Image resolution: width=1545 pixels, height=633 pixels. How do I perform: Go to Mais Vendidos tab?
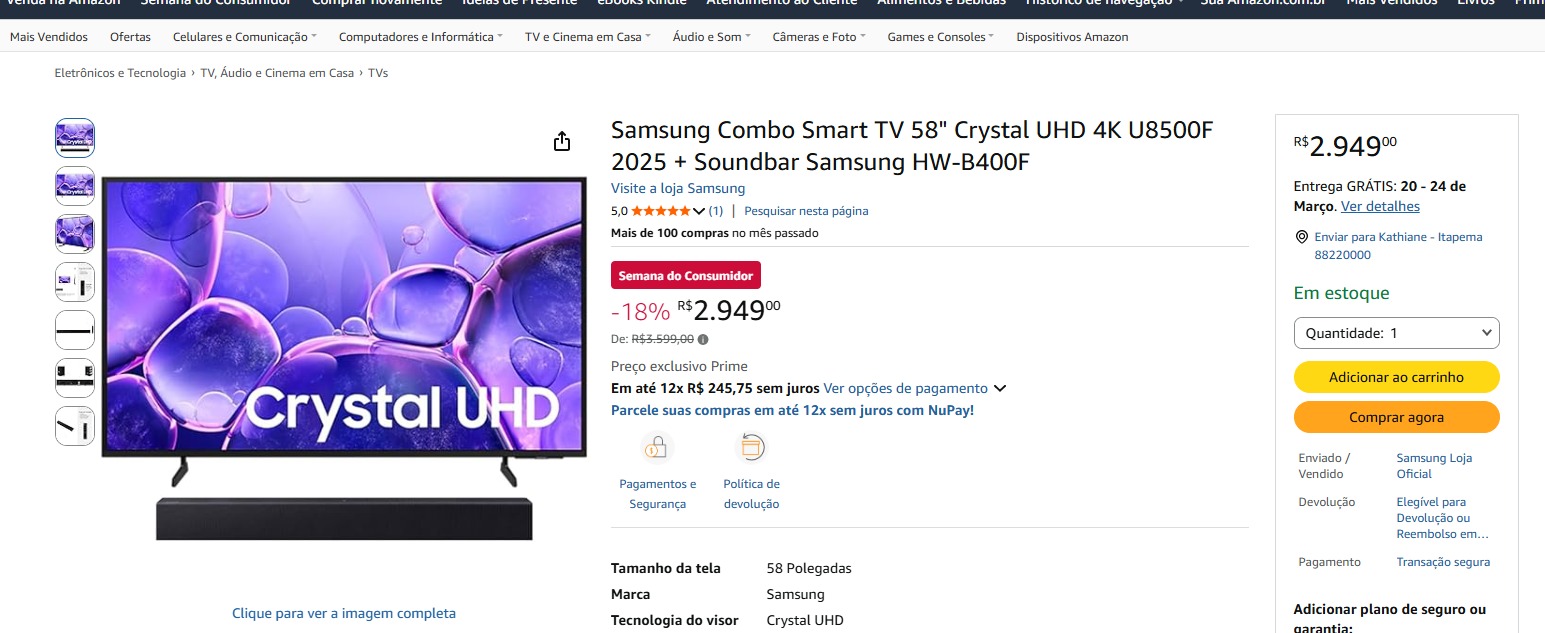coord(49,37)
